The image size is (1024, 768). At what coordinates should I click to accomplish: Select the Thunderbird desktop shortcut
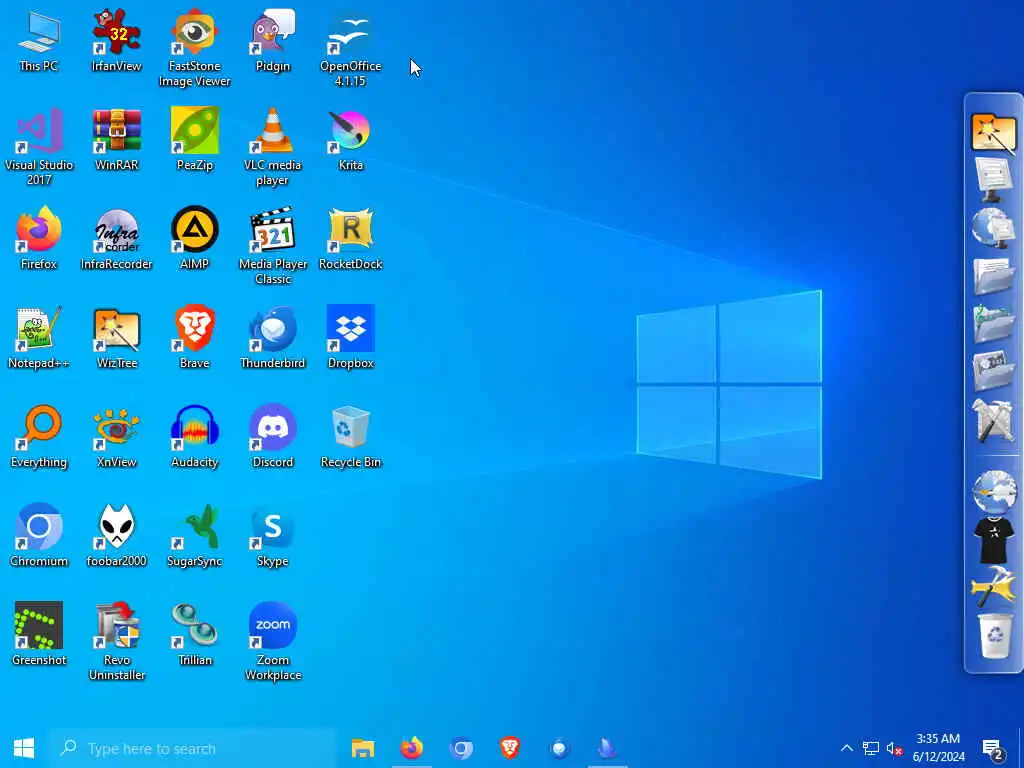pyautogui.click(x=272, y=338)
